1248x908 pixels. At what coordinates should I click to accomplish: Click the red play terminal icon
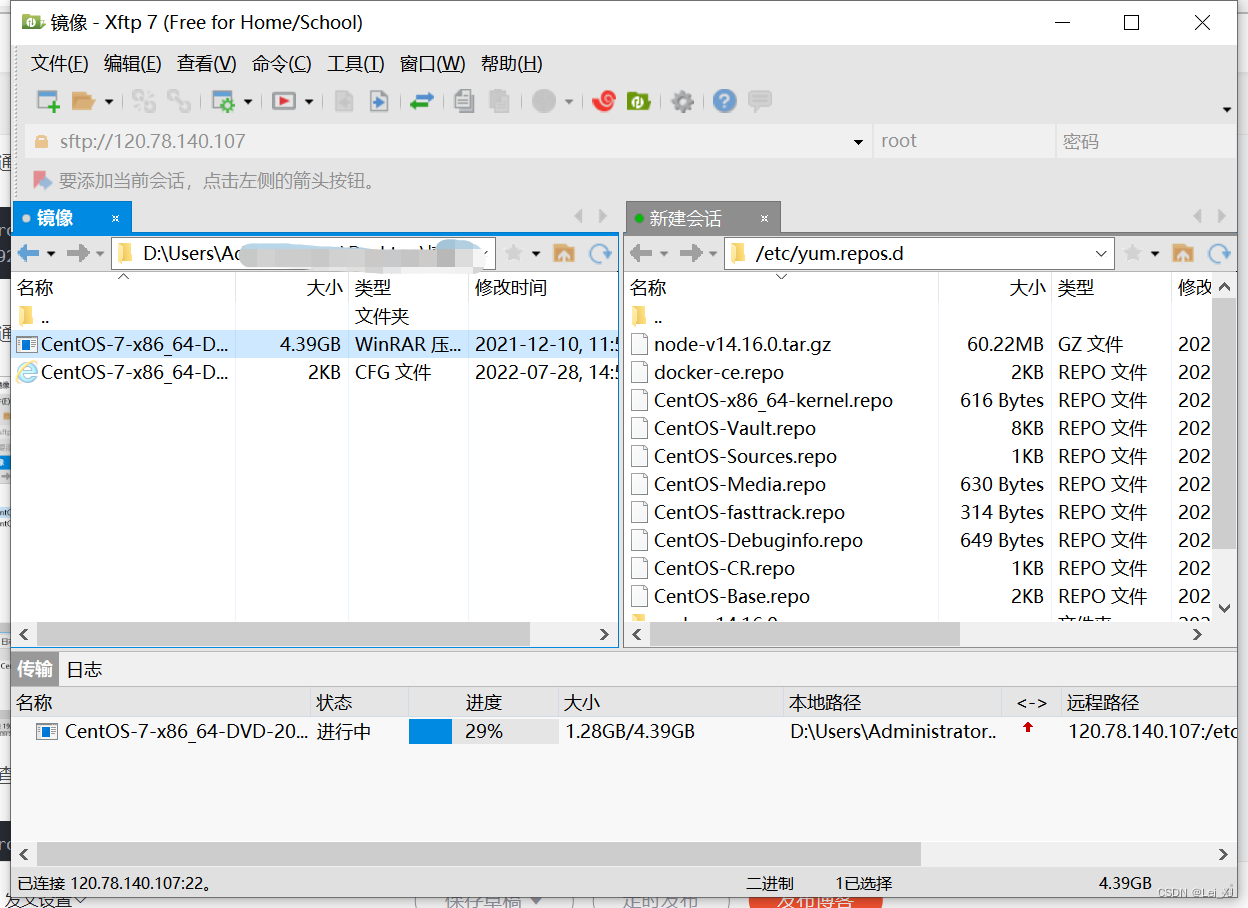(x=284, y=101)
